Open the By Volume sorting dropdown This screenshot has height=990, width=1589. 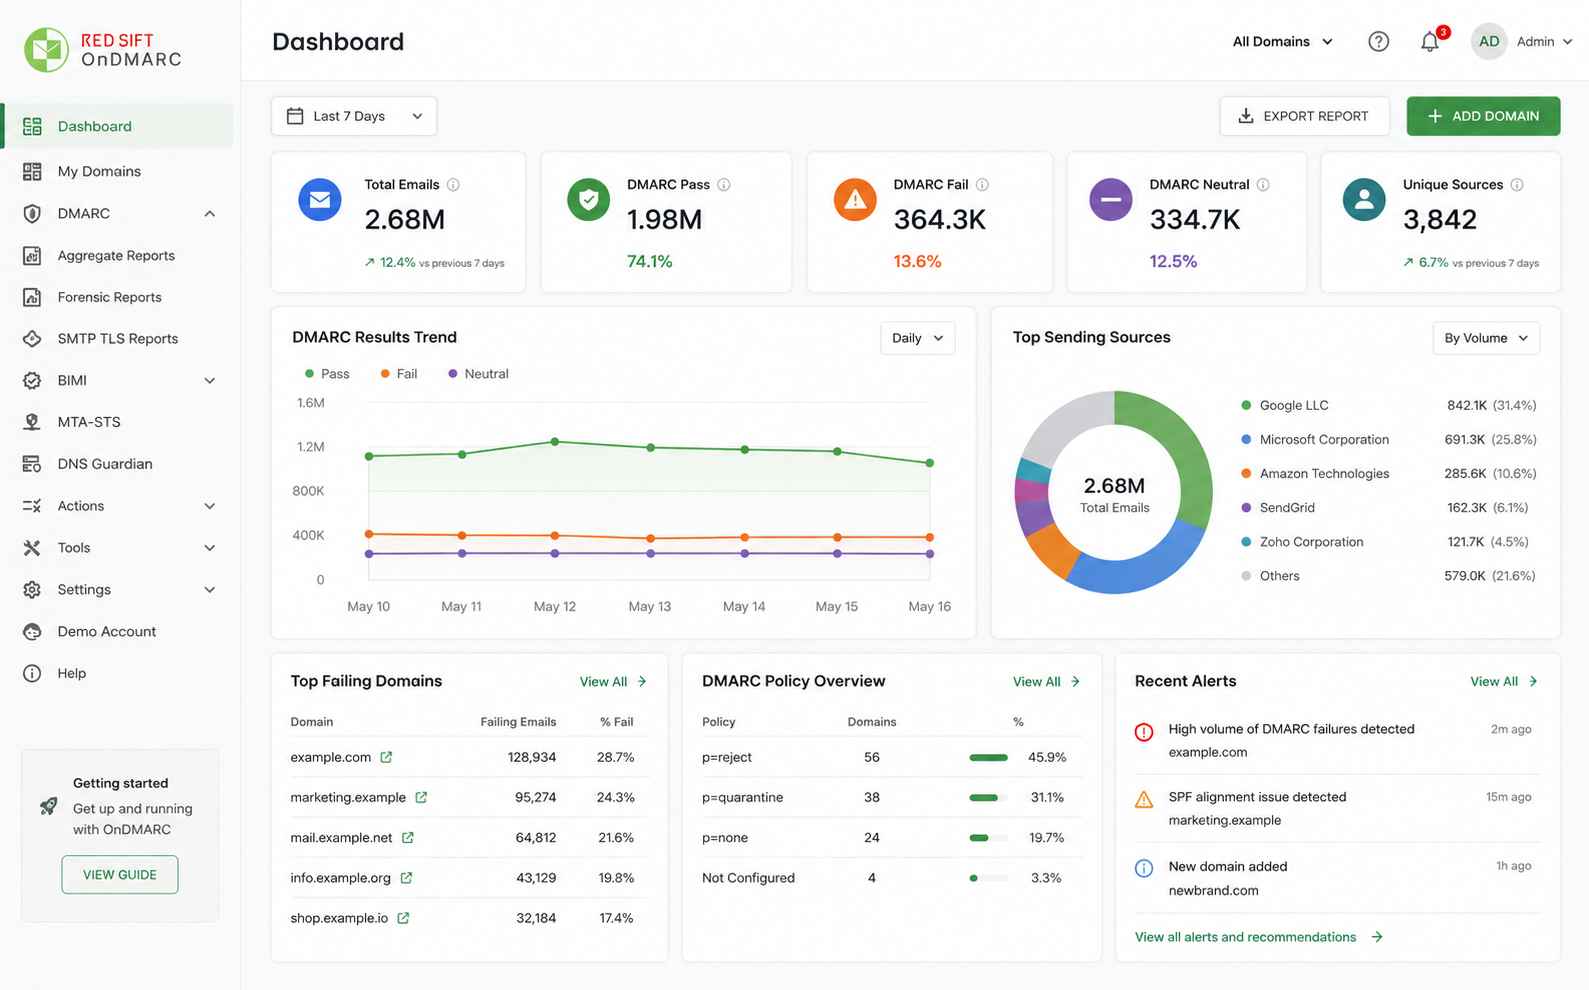pos(1486,338)
